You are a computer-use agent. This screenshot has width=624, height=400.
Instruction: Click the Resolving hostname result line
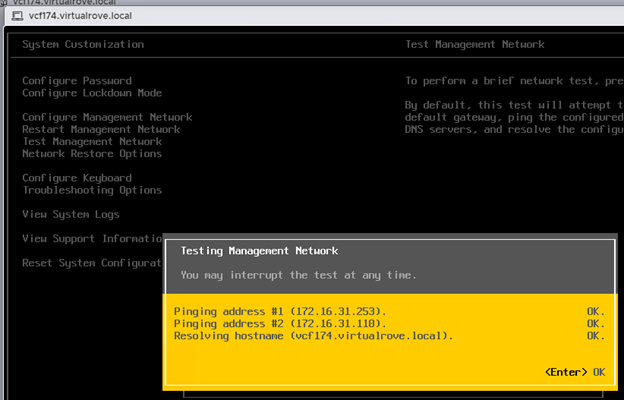(x=313, y=335)
